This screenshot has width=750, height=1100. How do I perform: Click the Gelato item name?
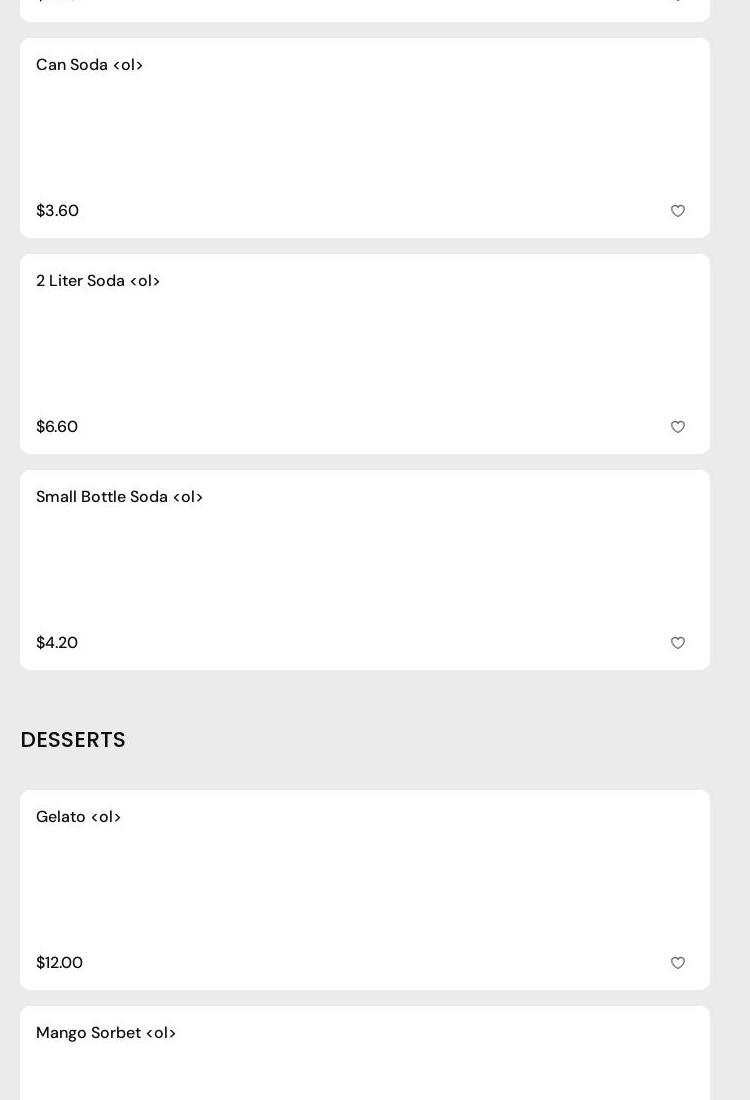click(x=78, y=817)
